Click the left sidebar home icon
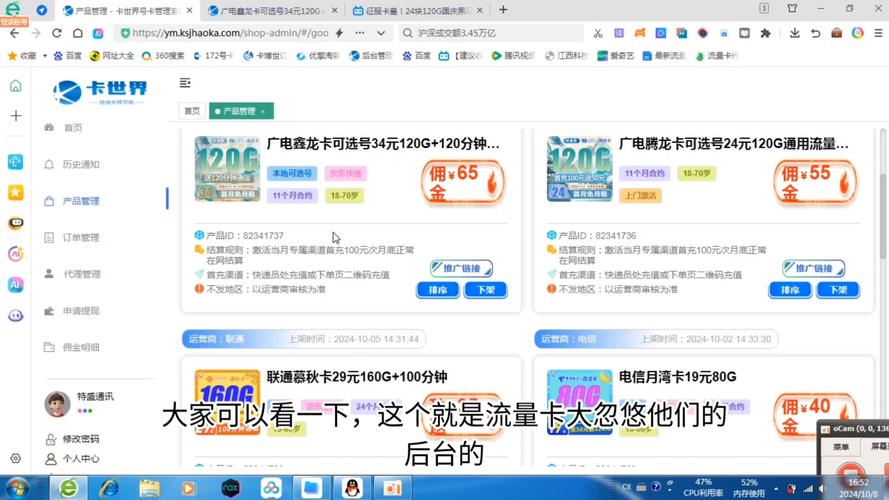889x500 pixels. pos(16,86)
